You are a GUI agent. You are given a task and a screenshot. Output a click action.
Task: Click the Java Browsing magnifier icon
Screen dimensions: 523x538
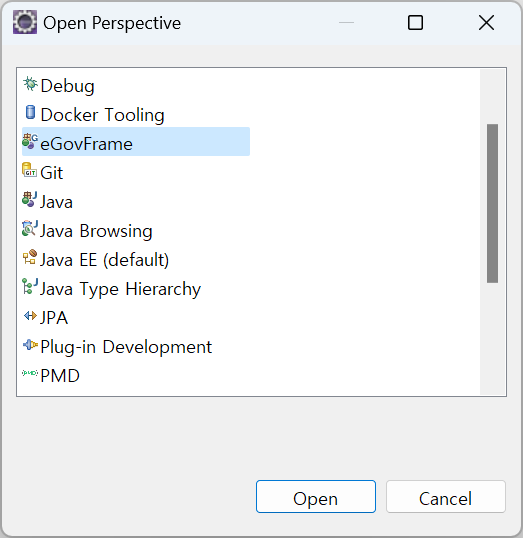(x=30, y=229)
